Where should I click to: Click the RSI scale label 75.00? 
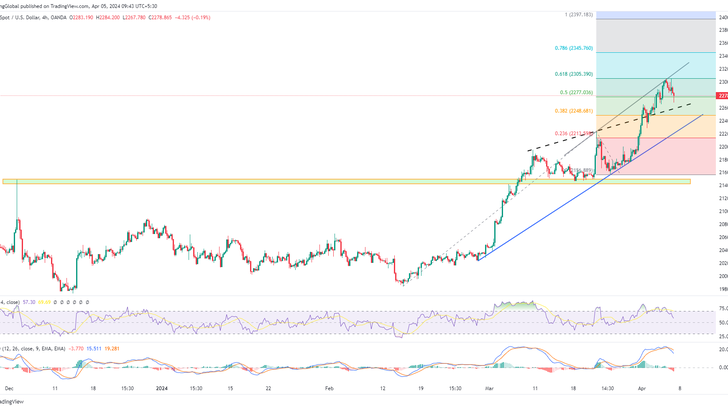click(x=723, y=308)
